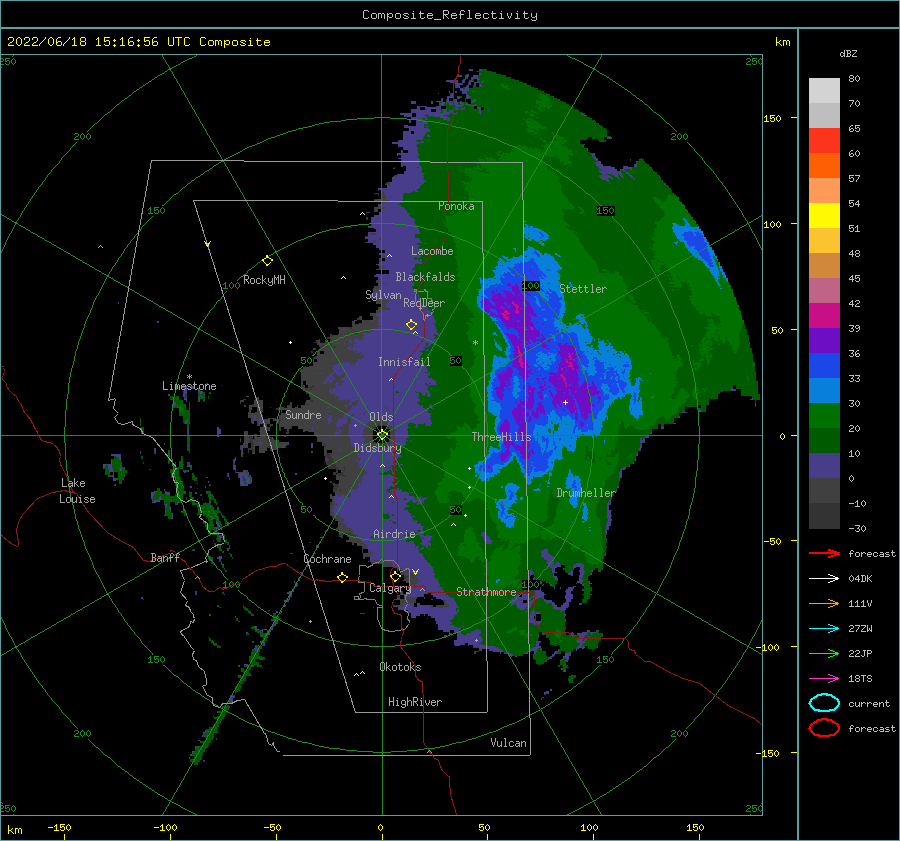Screen dimensions: 900x841
Task: Click the white plus marker east of ThreeHills
Action: pos(565,402)
